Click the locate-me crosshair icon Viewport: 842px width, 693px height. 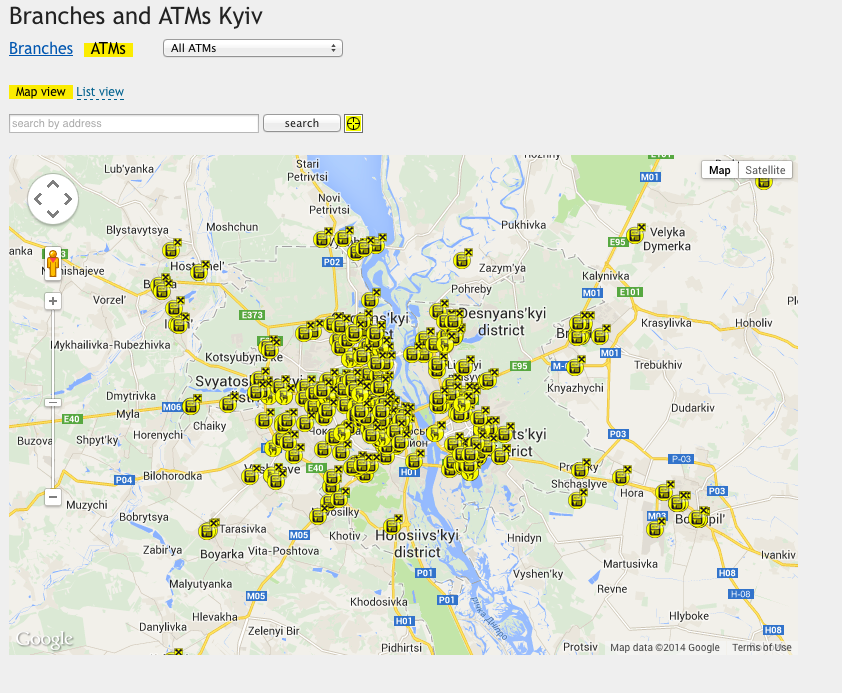[x=353, y=123]
